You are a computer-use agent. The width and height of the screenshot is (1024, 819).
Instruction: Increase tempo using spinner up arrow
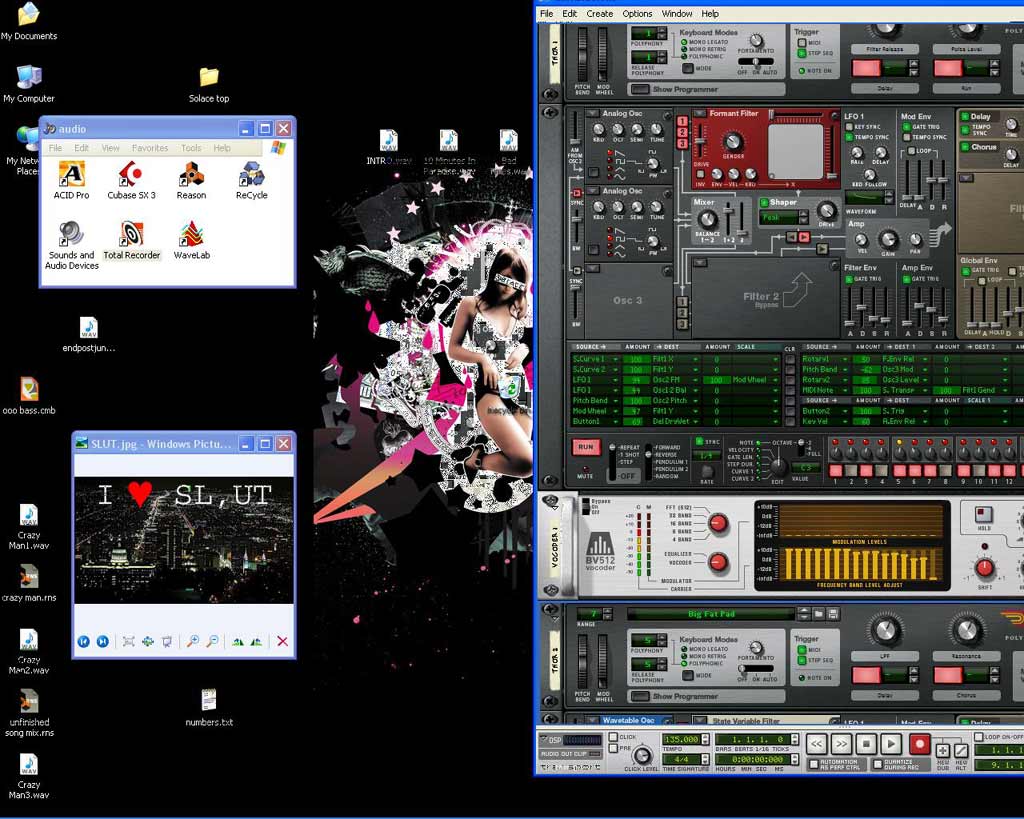(705, 736)
